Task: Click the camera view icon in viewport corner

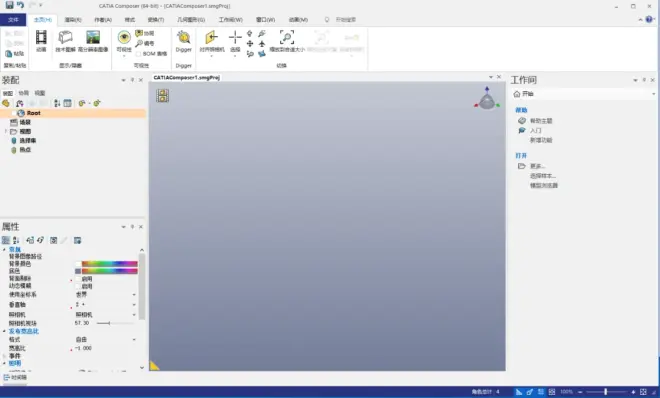Action: click(x=162, y=96)
